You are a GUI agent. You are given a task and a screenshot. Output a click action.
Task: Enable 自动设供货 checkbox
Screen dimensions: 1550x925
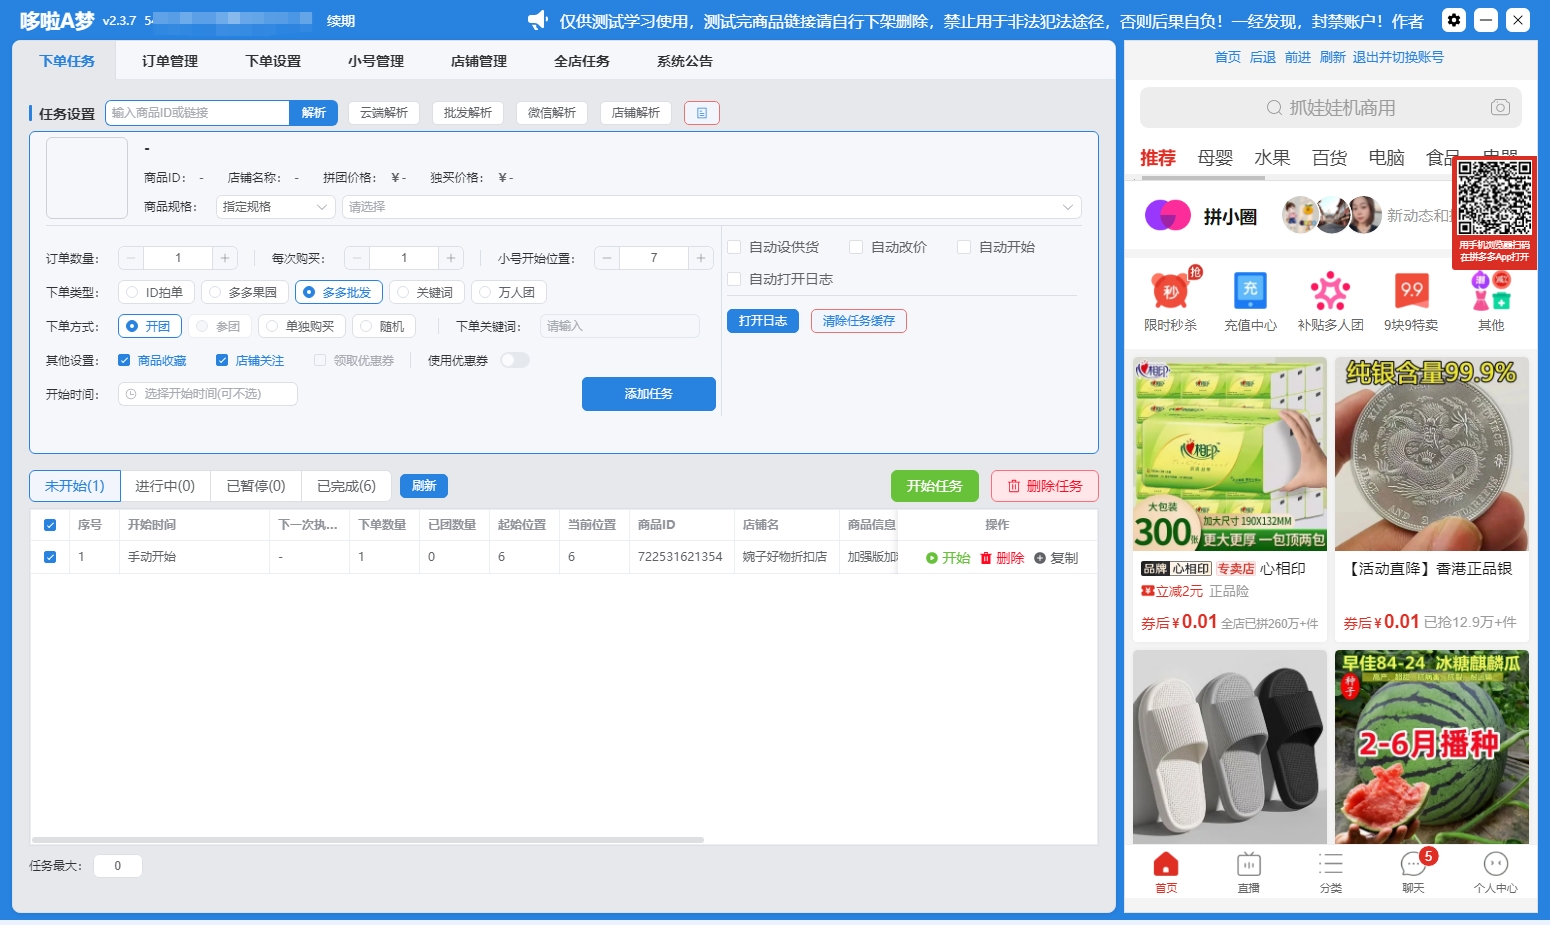point(735,247)
